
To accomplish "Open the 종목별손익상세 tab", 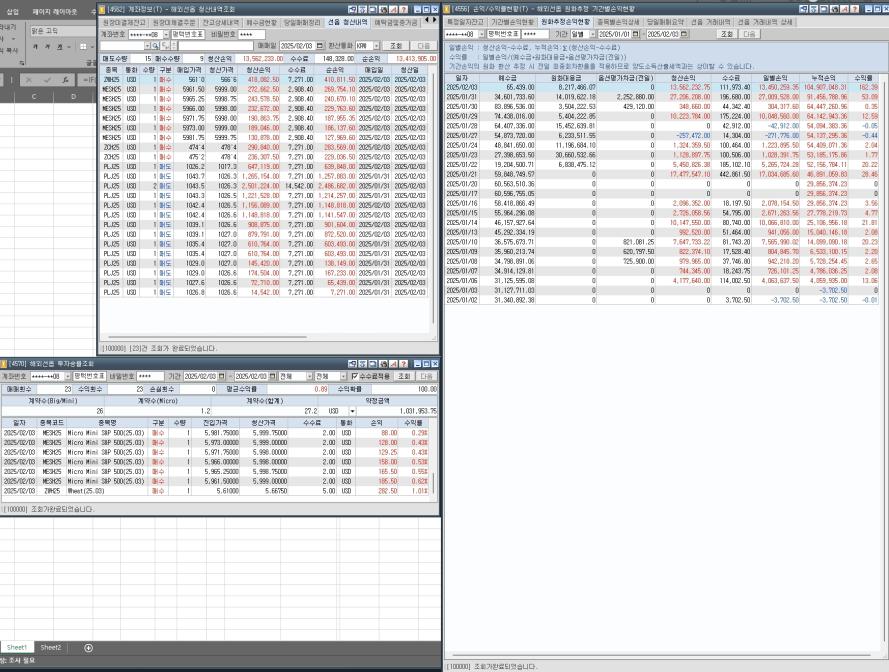I will [x=618, y=22].
